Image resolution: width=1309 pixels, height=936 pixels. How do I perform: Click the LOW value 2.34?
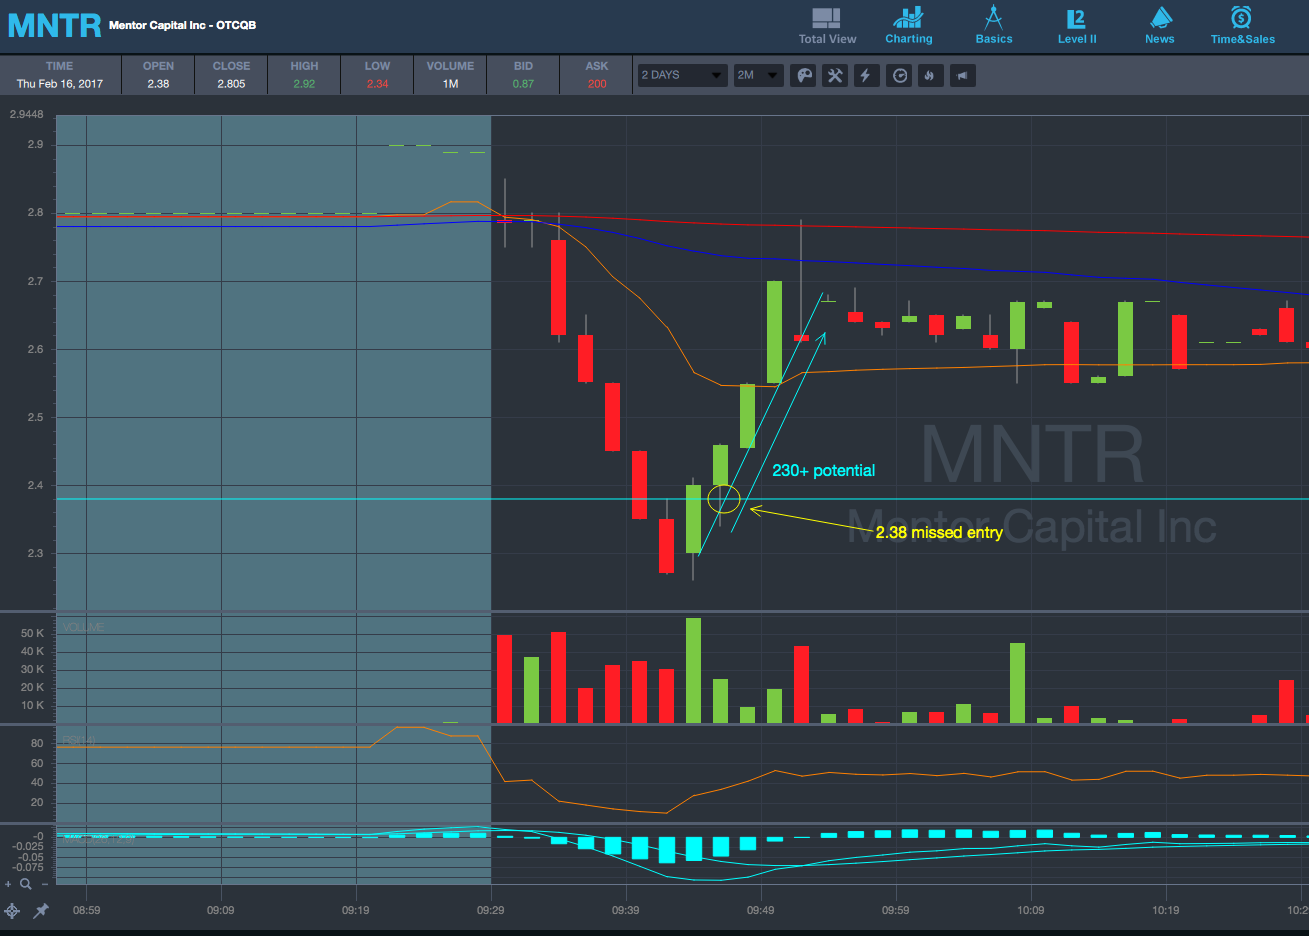tap(377, 84)
